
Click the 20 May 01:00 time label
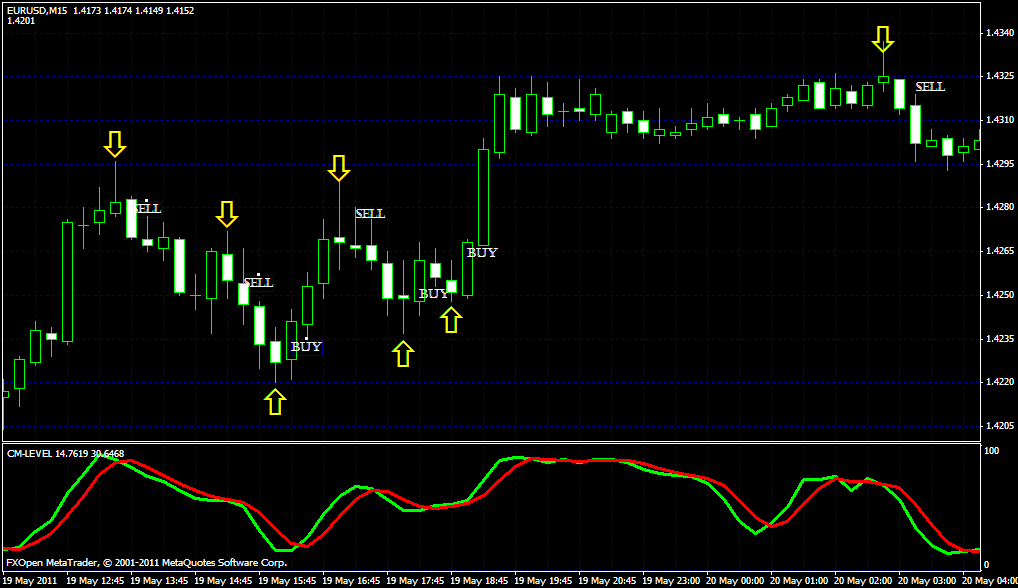tap(799, 580)
